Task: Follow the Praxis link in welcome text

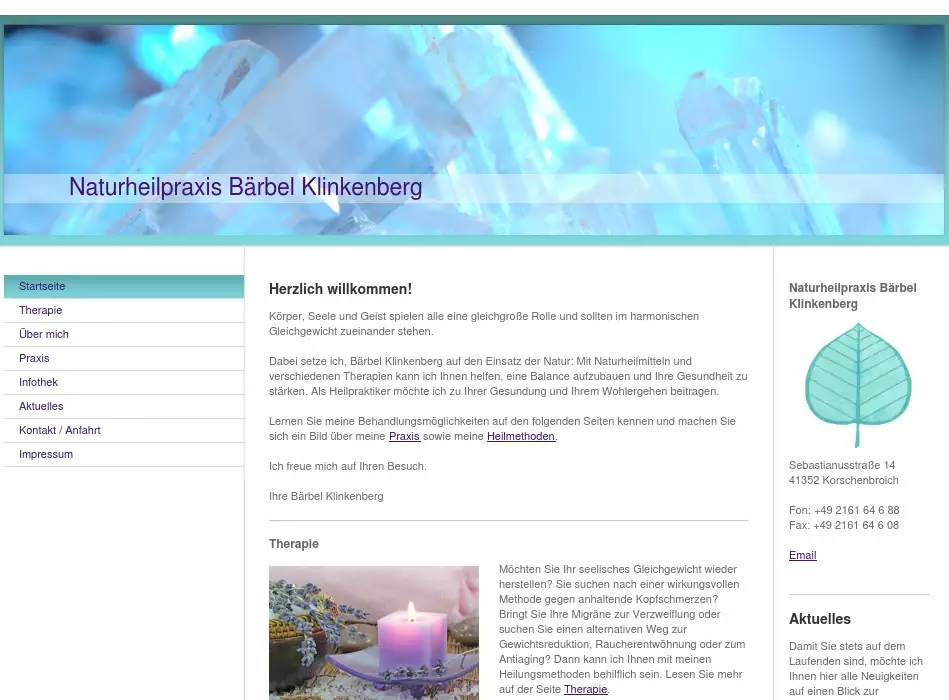Action: [404, 436]
